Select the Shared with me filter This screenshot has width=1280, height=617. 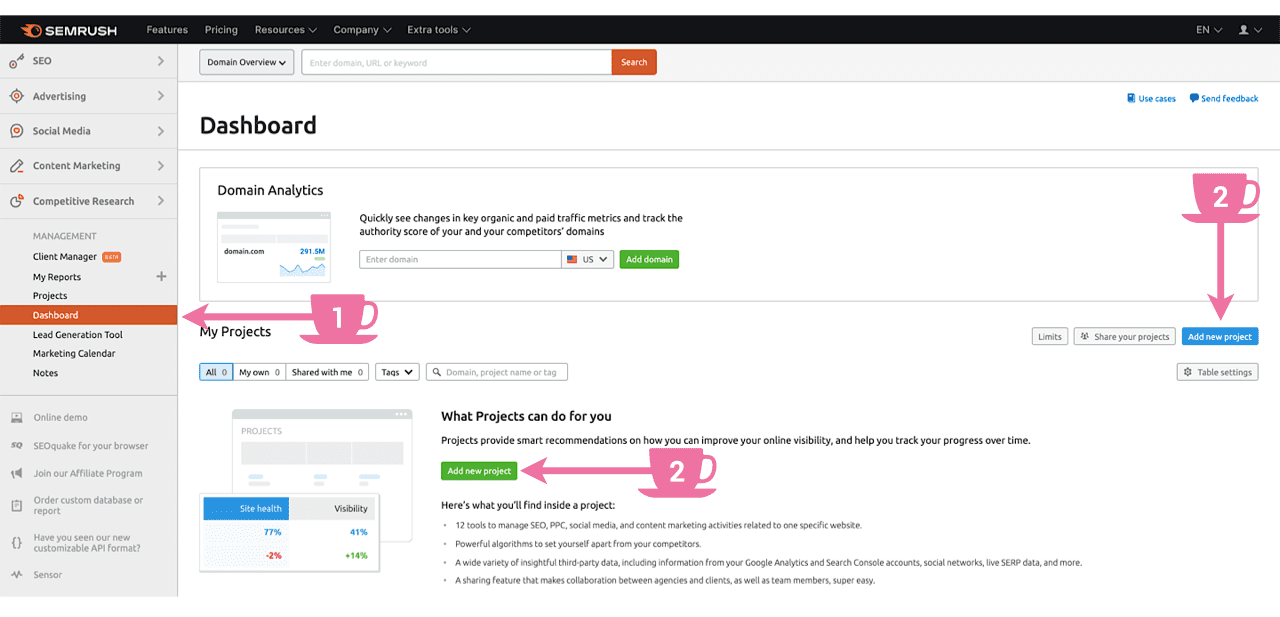(327, 371)
